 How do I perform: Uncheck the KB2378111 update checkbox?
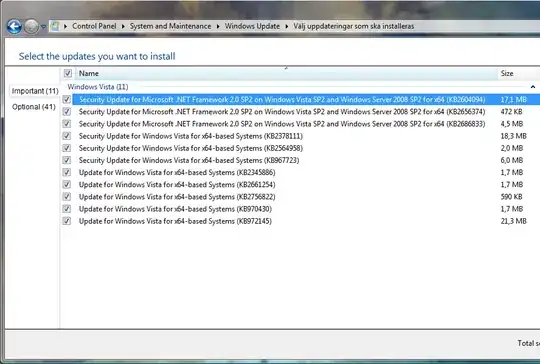(x=67, y=136)
